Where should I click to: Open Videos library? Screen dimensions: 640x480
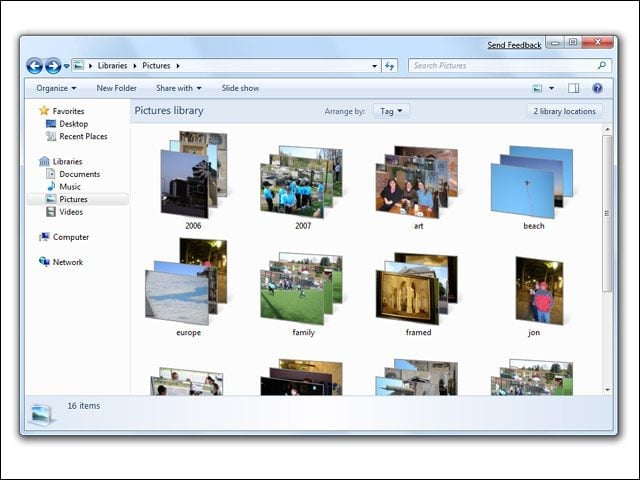tap(71, 212)
